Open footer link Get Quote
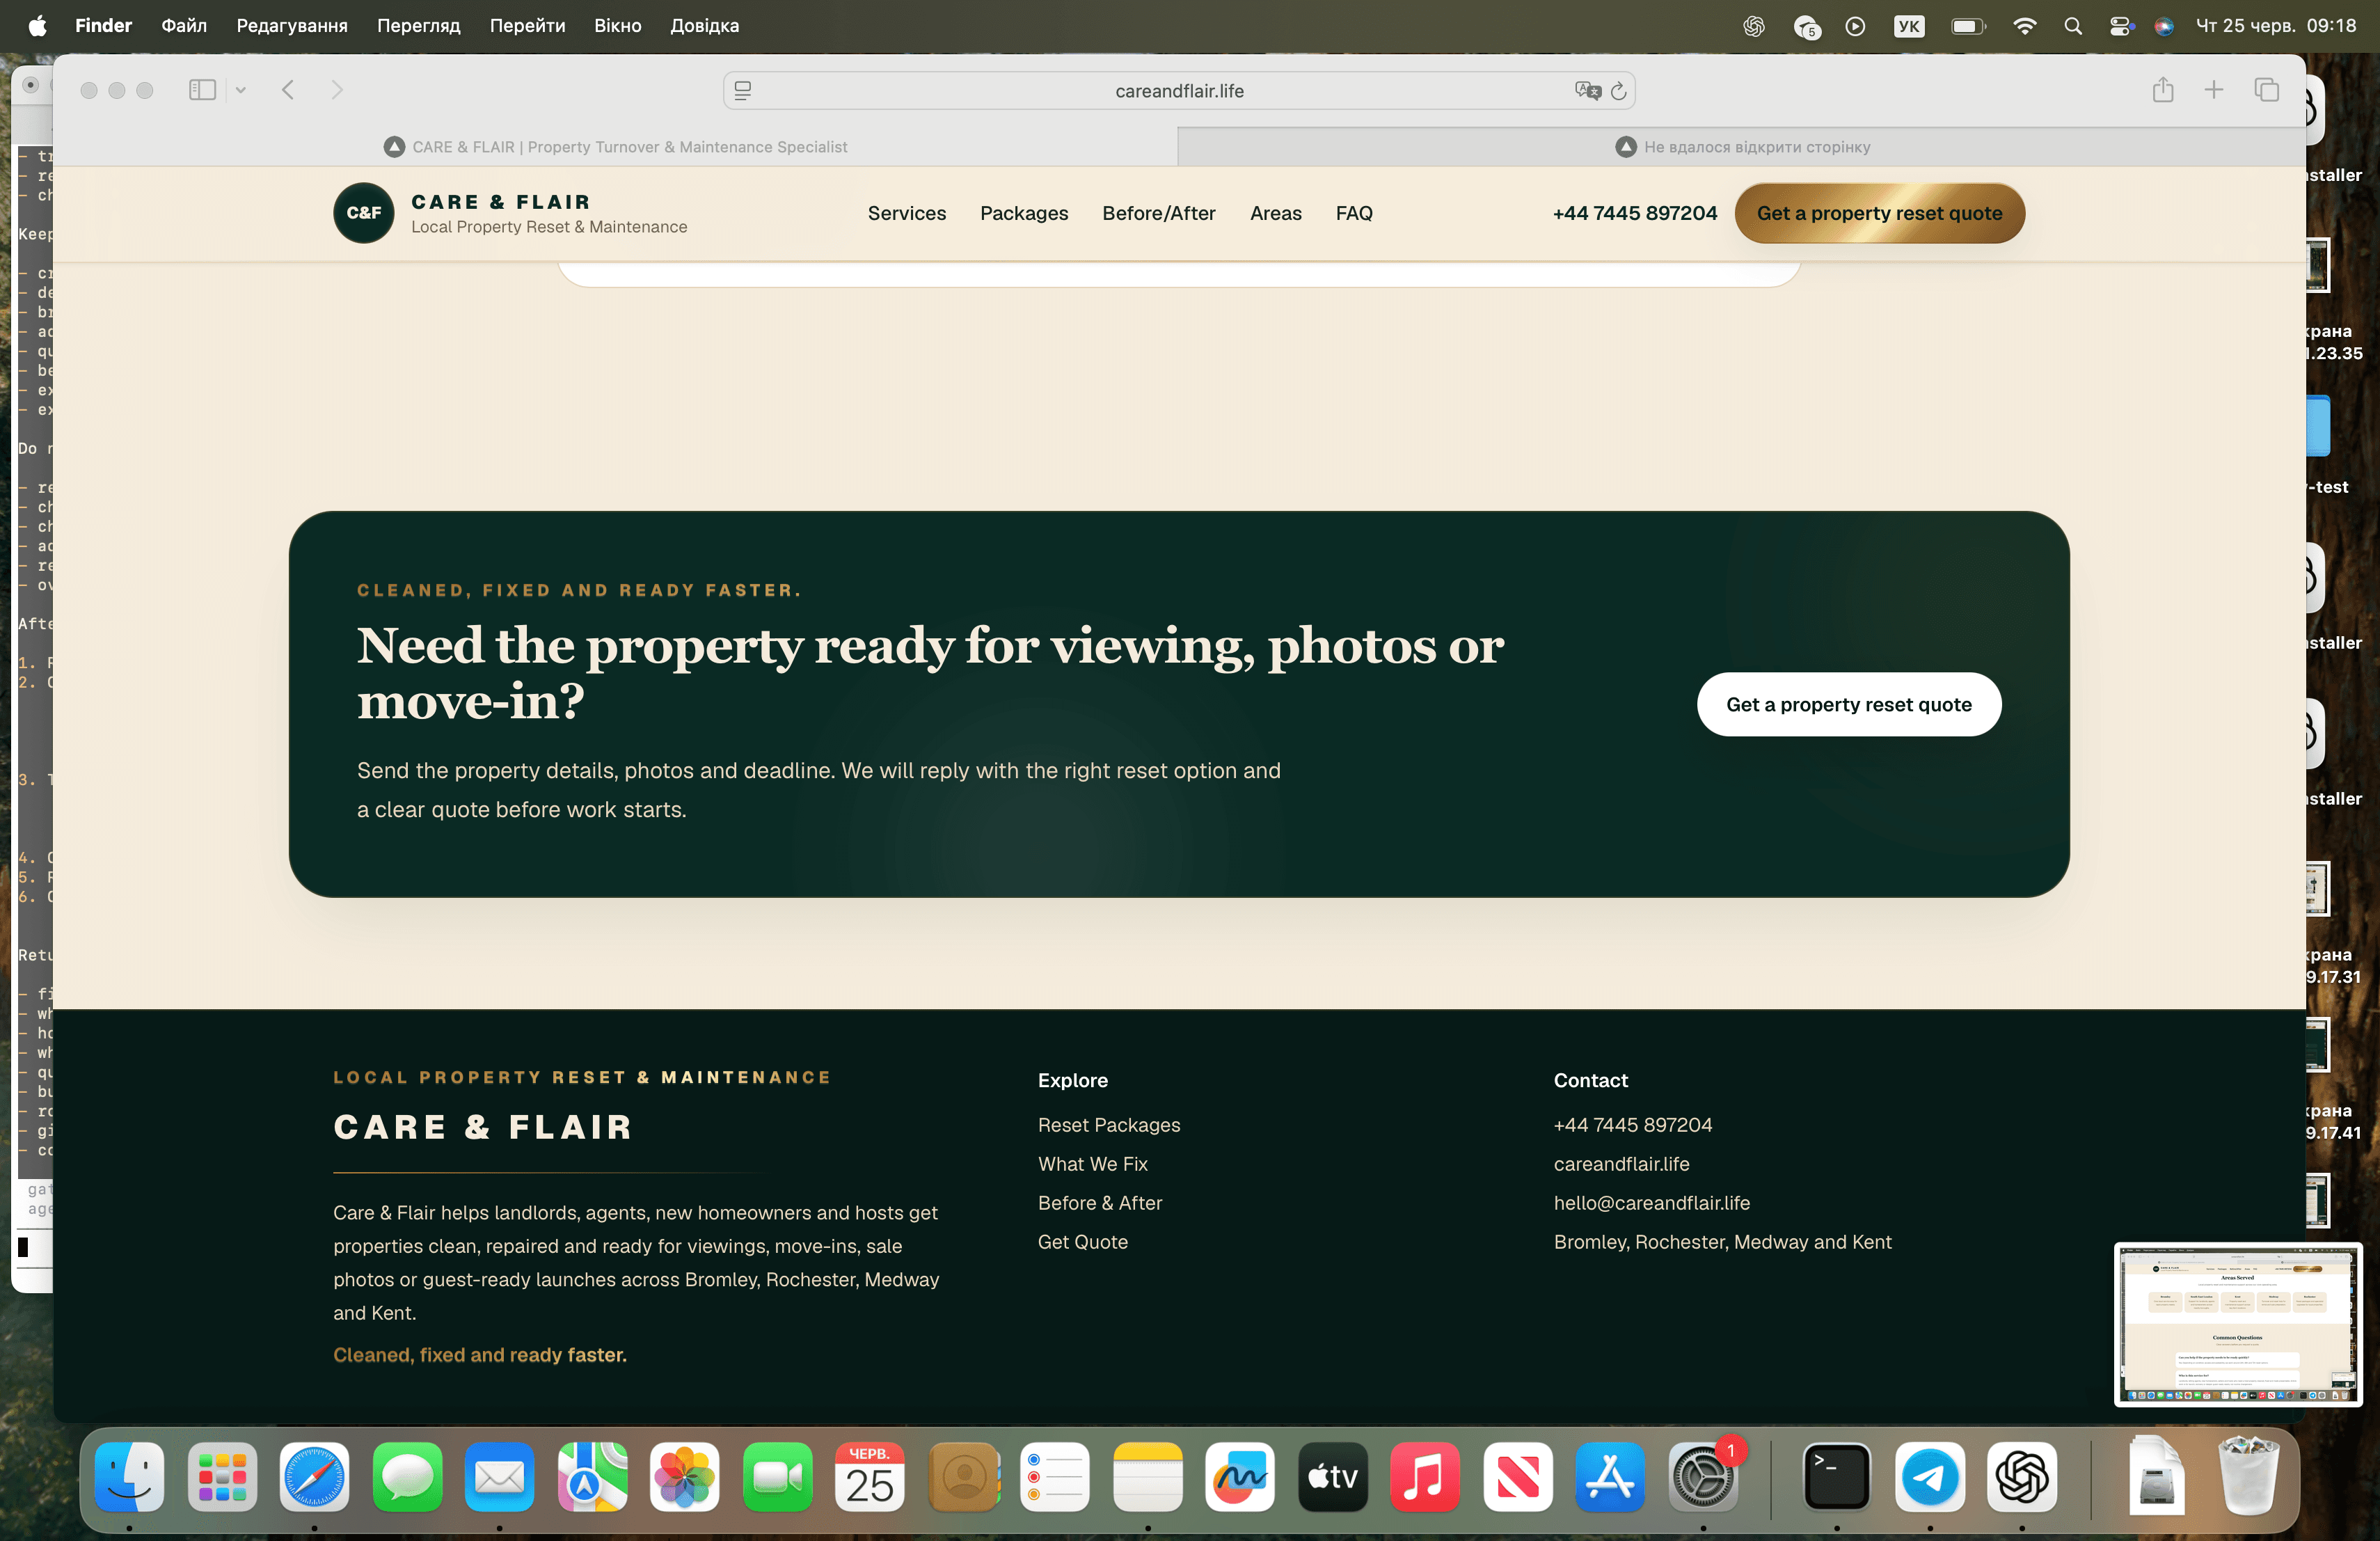The width and height of the screenshot is (2380, 1541). (1083, 1242)
